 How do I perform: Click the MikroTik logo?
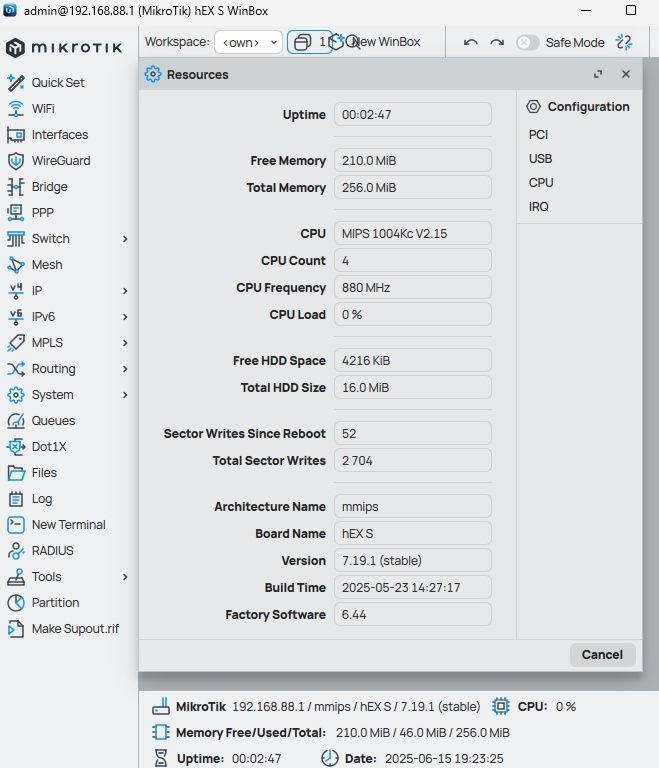coord(64,48)
